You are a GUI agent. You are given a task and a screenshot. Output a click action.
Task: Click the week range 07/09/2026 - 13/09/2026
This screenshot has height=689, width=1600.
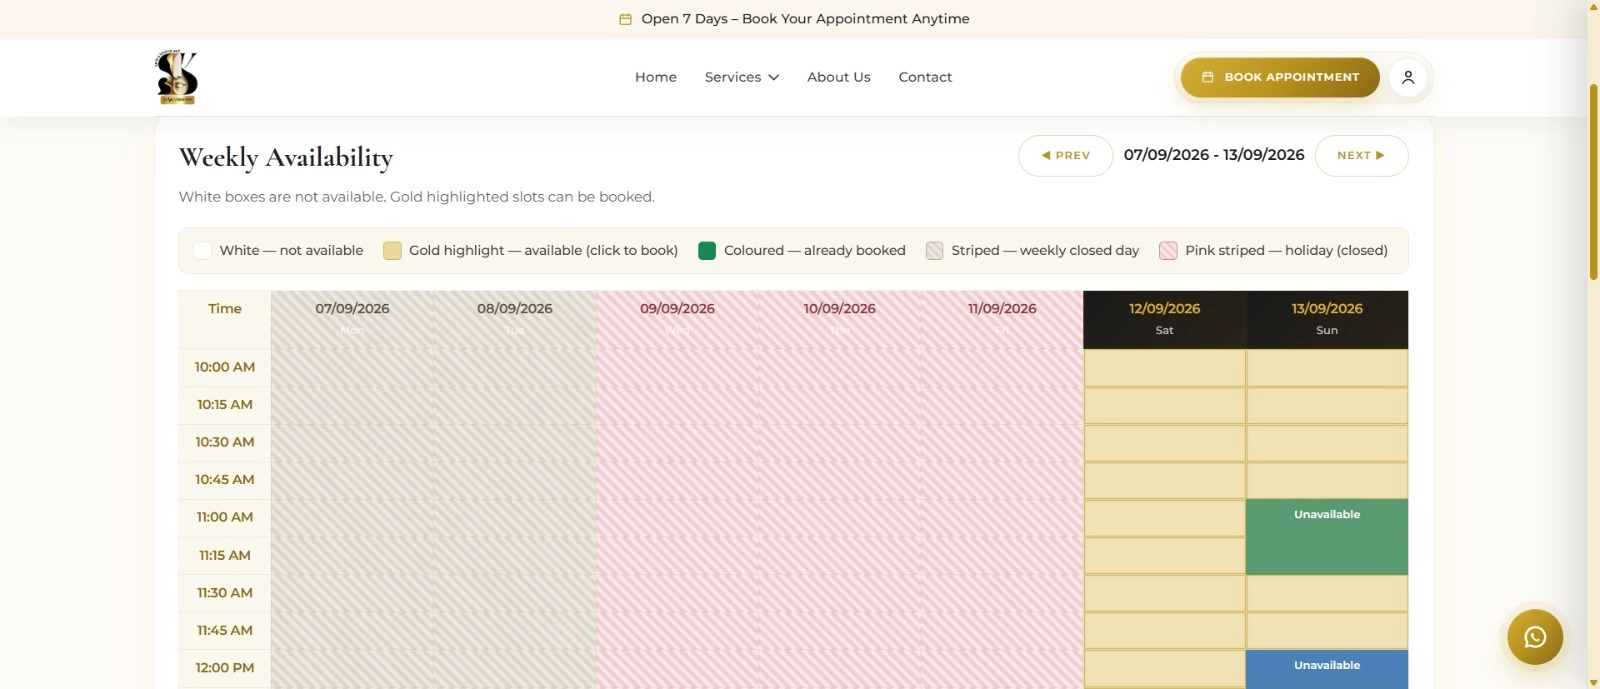point(1214,155)
